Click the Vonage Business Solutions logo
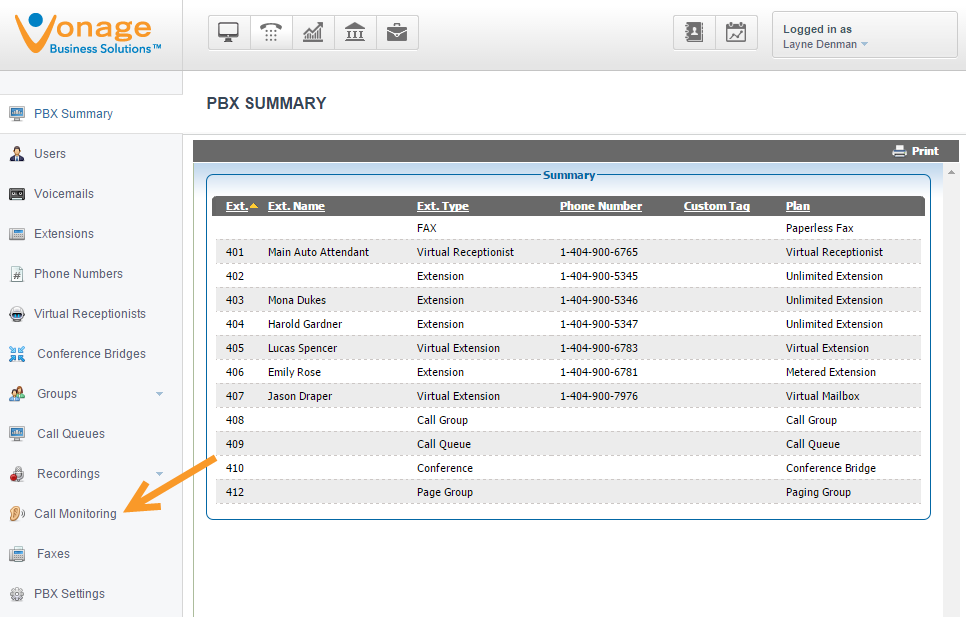The width and height of the screenshot is (966, 617). tap(89, 34)
